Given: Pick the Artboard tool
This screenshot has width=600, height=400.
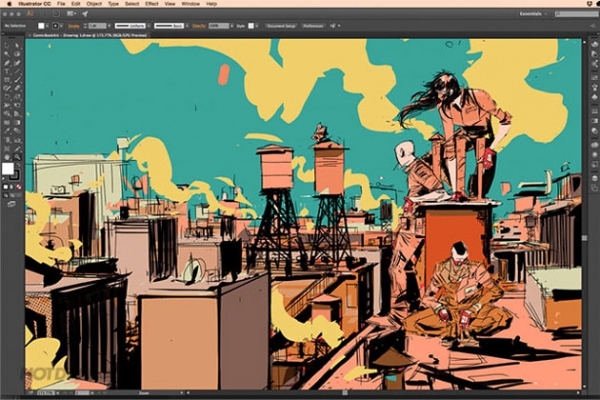Looking at the screenshot, I should click(7, 149).
